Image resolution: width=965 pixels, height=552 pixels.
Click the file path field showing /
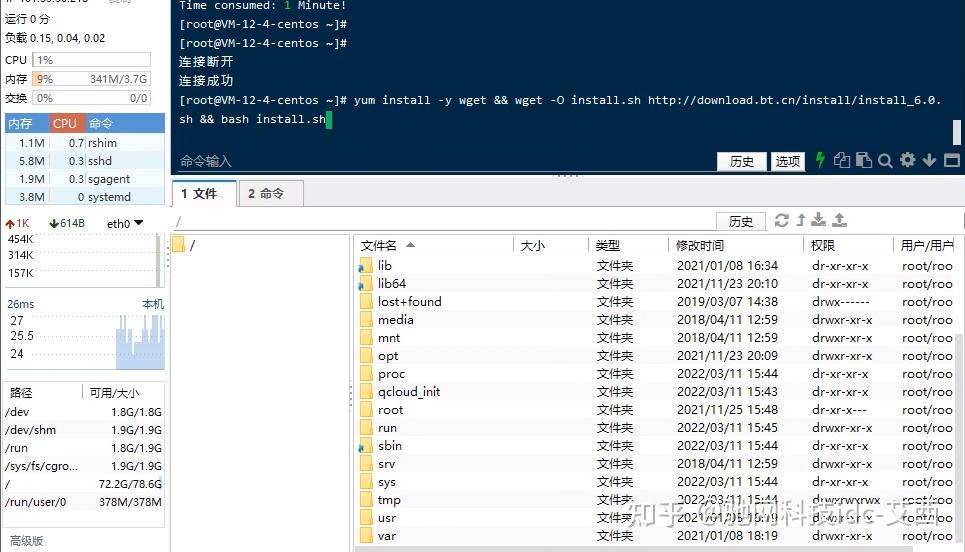point(443,221)
